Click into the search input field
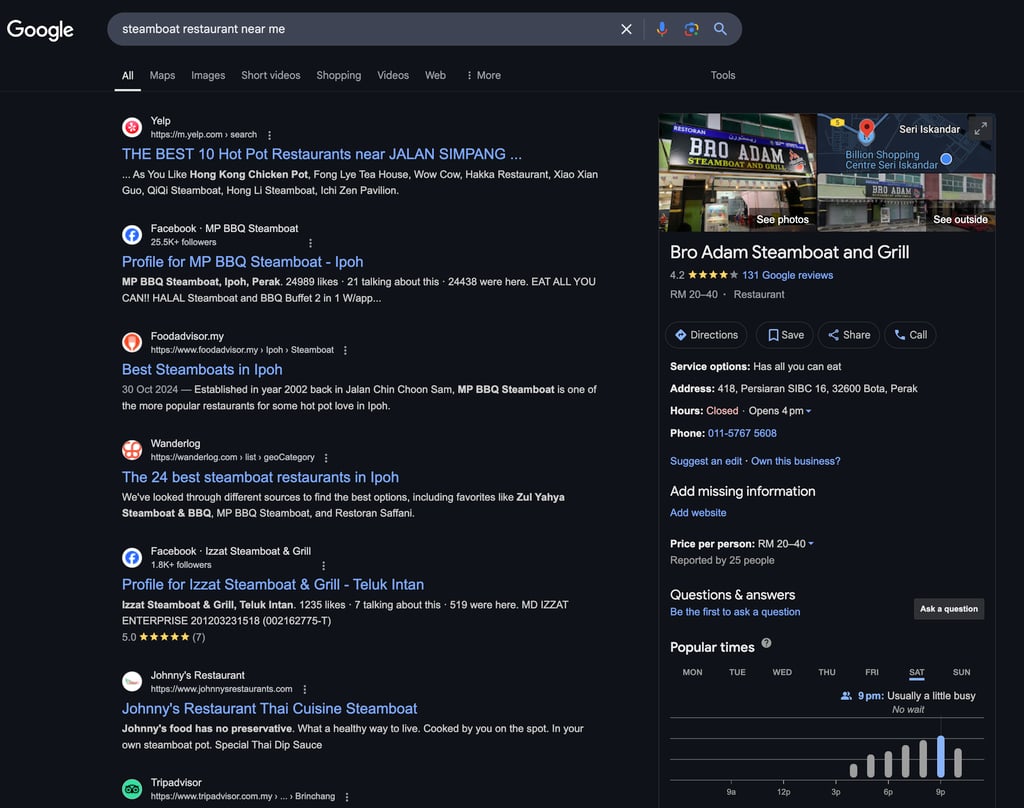The height and width of the screenshot is (808, 1024). tap(366, 29)
